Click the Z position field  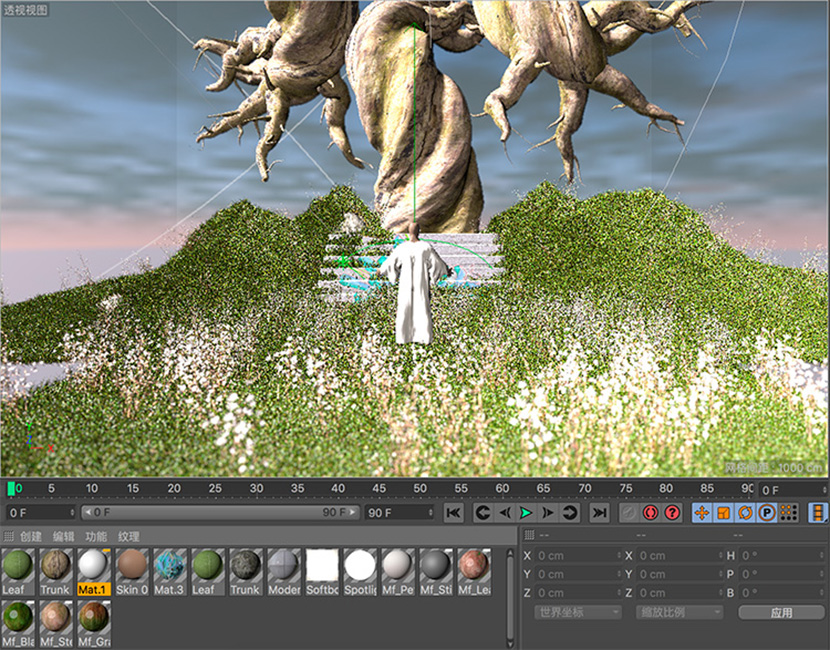(x=578, y=593)
